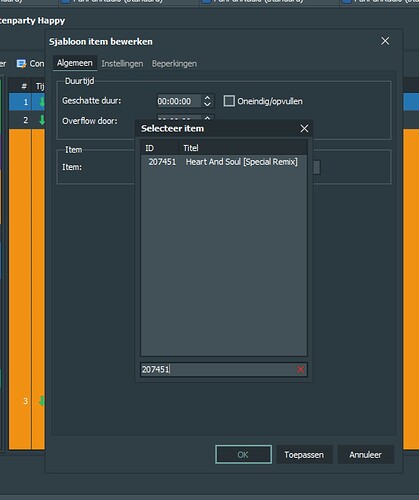Screen dimensions: 419x500
Task: Click the green arrow in row 3
Action: (x=42, y=401)
